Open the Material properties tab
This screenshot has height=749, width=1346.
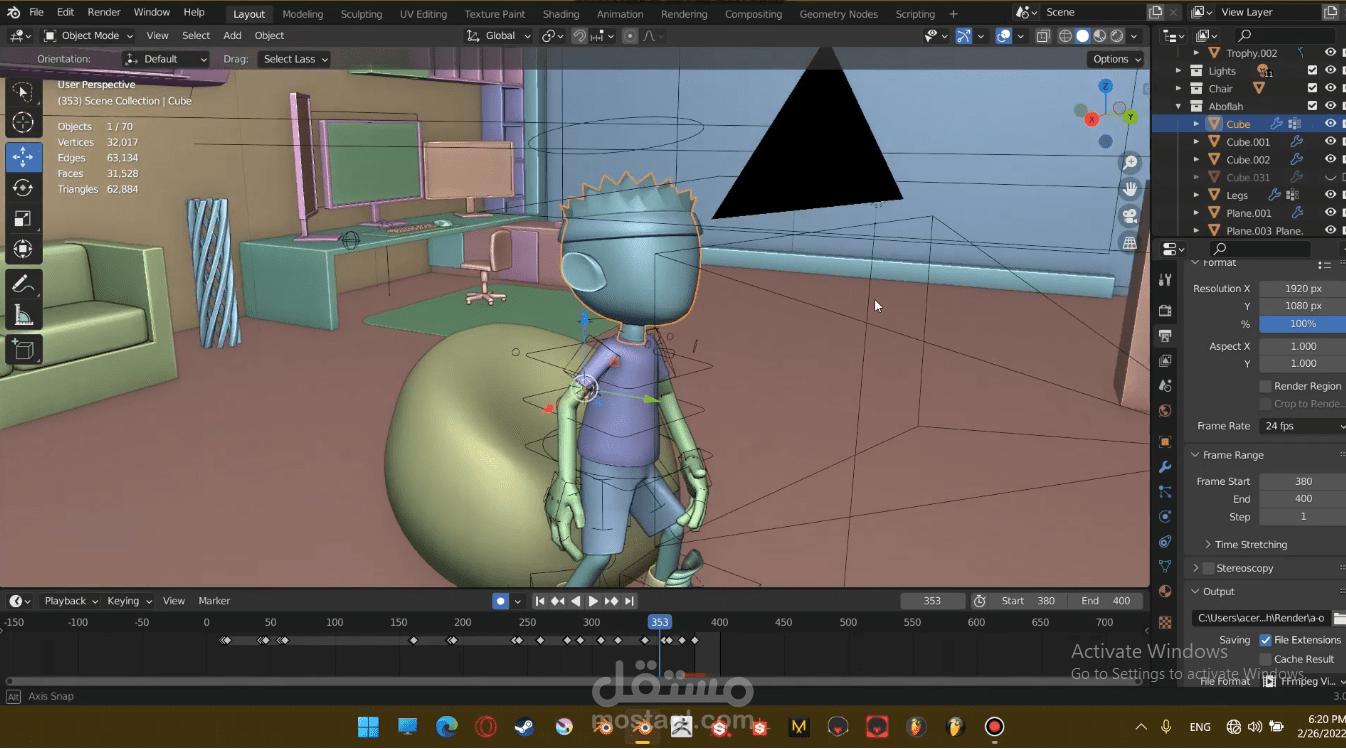tap(1165, 592)
